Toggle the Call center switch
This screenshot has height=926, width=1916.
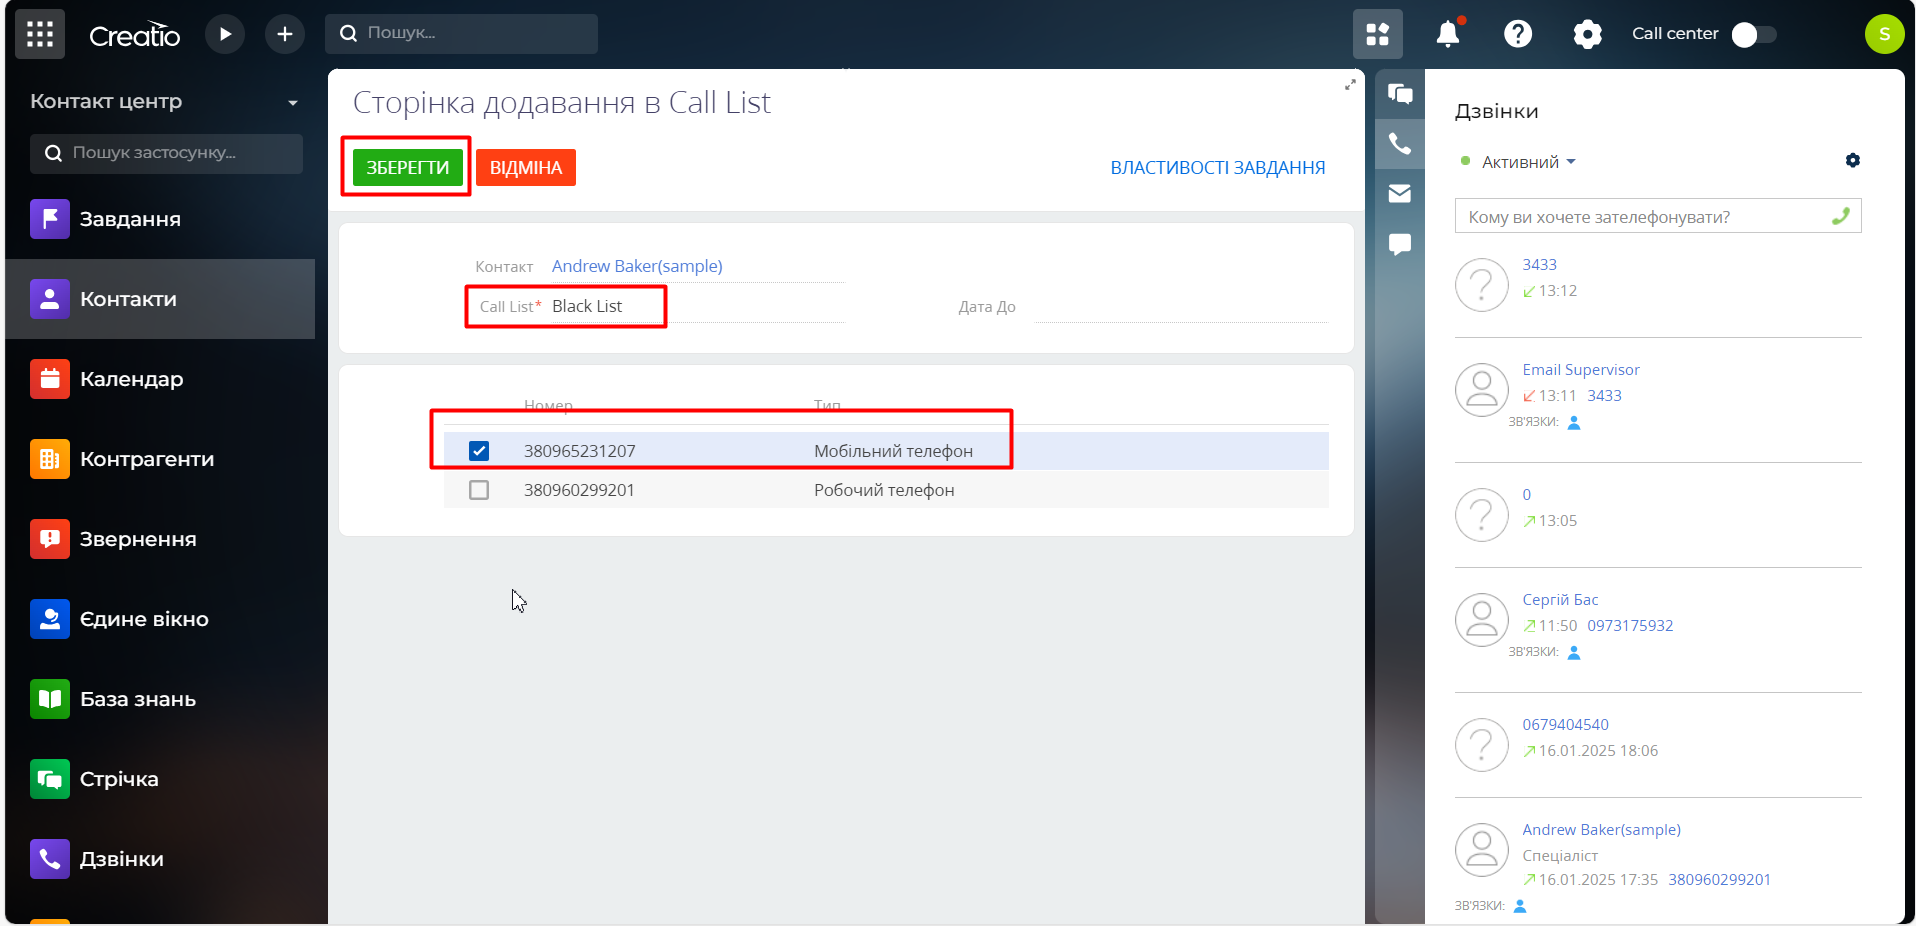tap(1755, 34)
